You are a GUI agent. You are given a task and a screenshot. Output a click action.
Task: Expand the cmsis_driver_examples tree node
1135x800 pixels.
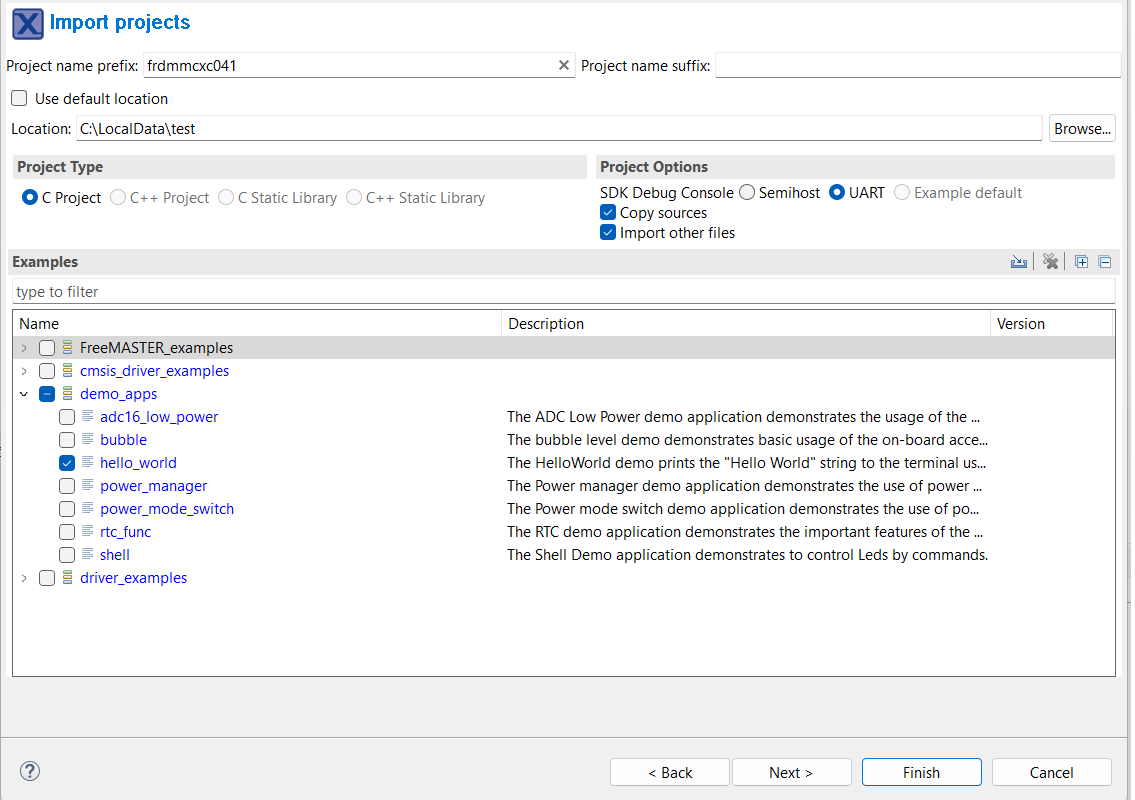click(x=24, y=371)
